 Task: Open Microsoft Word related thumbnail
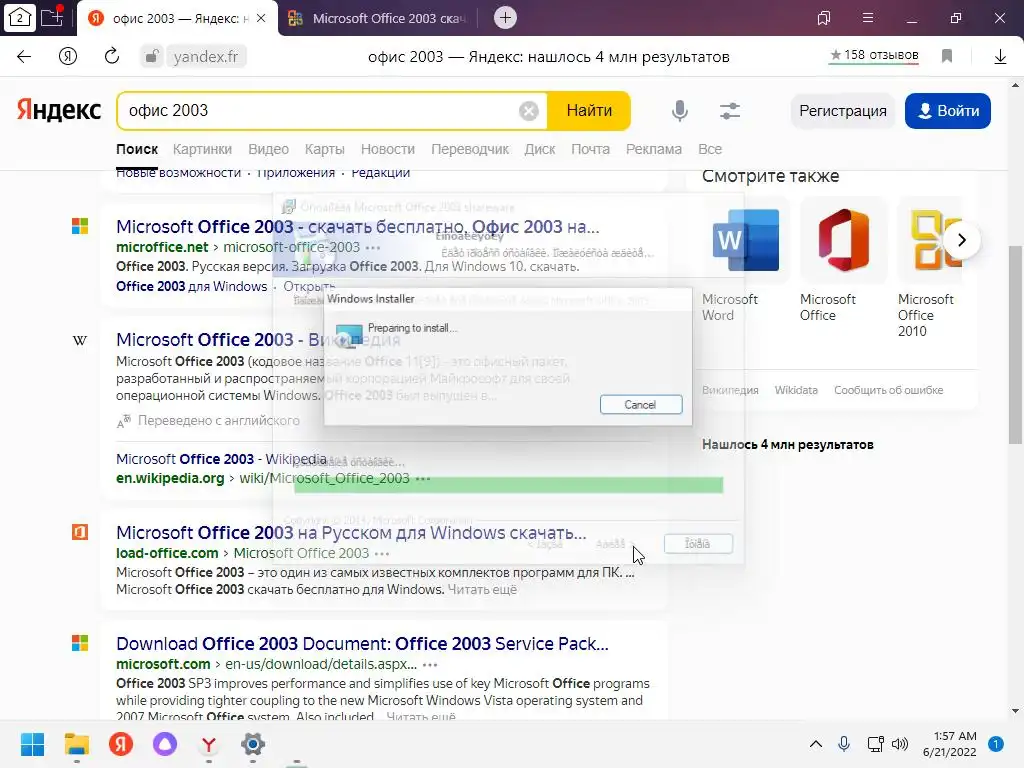coord(745,240)
